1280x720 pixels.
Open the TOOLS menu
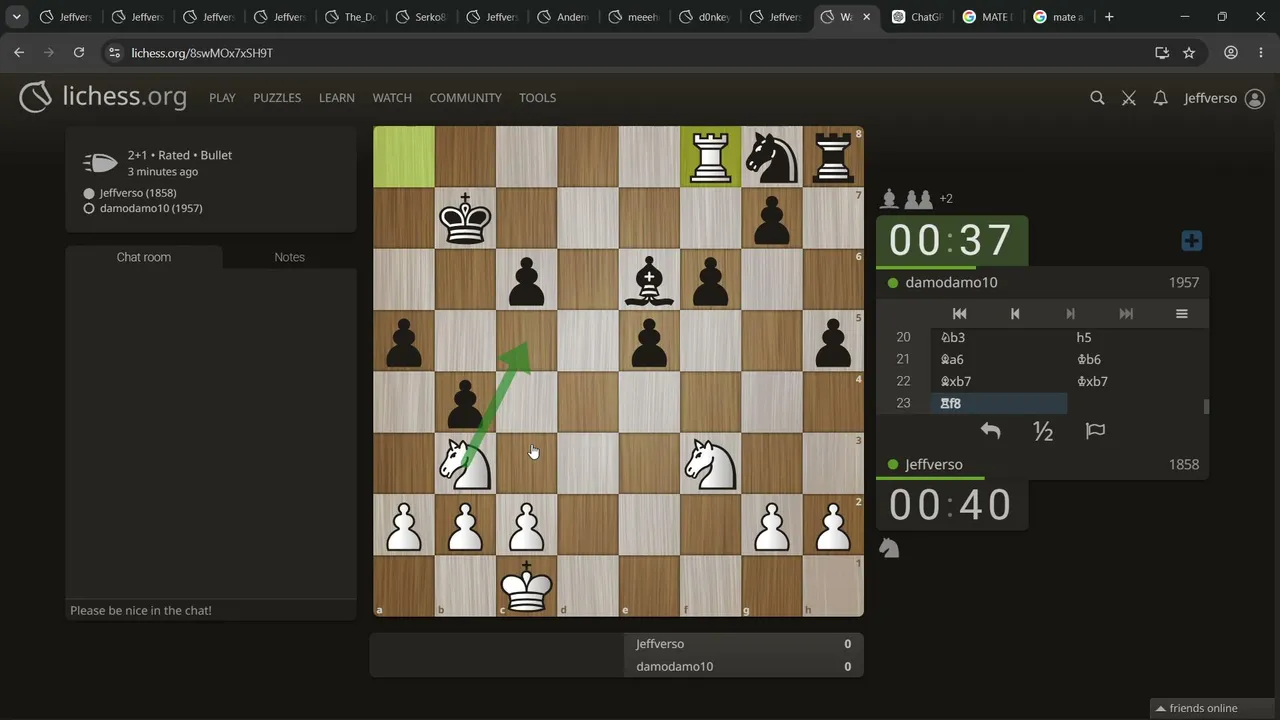[537, 98]
